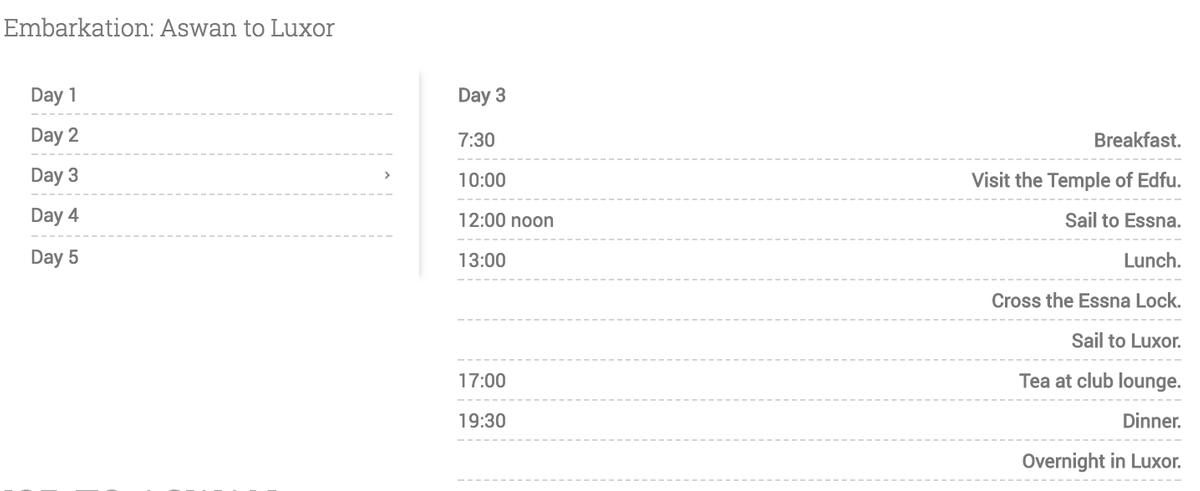Screen dimensions: 1200x491
Task: Select the Lunch schedule entry
Action: click(1152, 261)
